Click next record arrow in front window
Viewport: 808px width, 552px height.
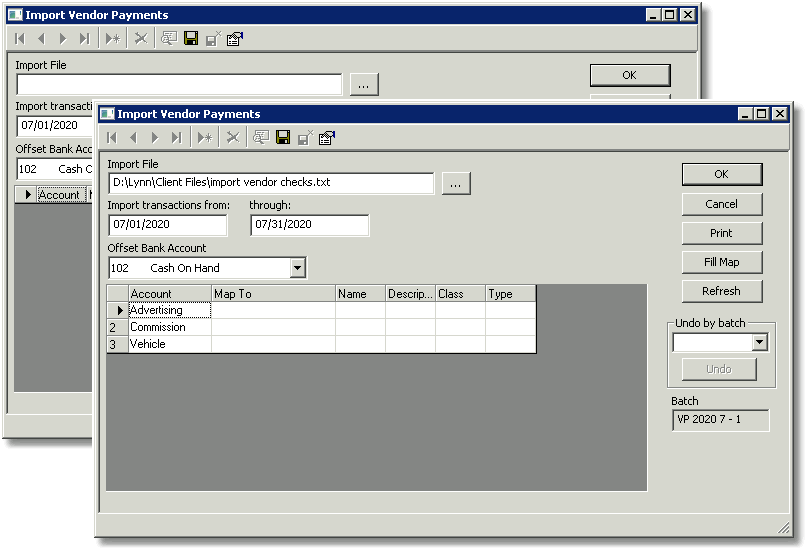point(155,138)
